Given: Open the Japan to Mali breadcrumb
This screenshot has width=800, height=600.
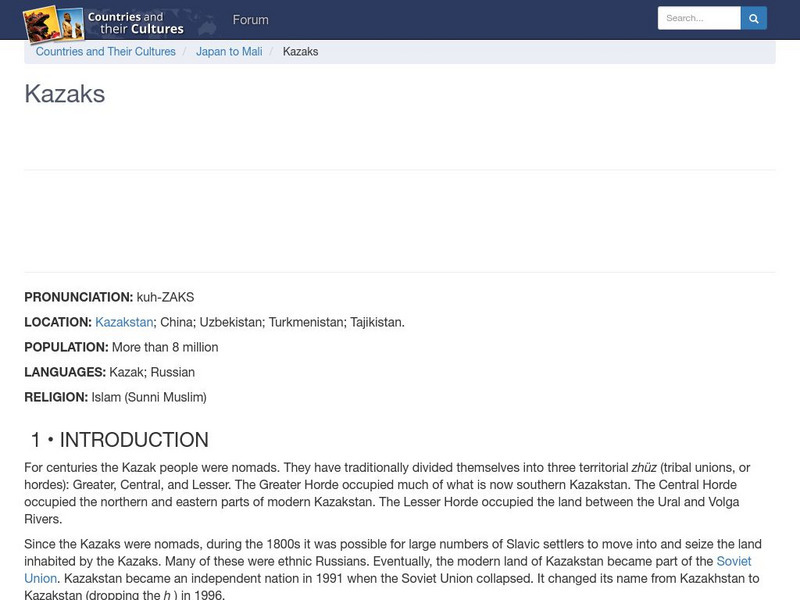Looking at the screenshot, I should (229, 52).
